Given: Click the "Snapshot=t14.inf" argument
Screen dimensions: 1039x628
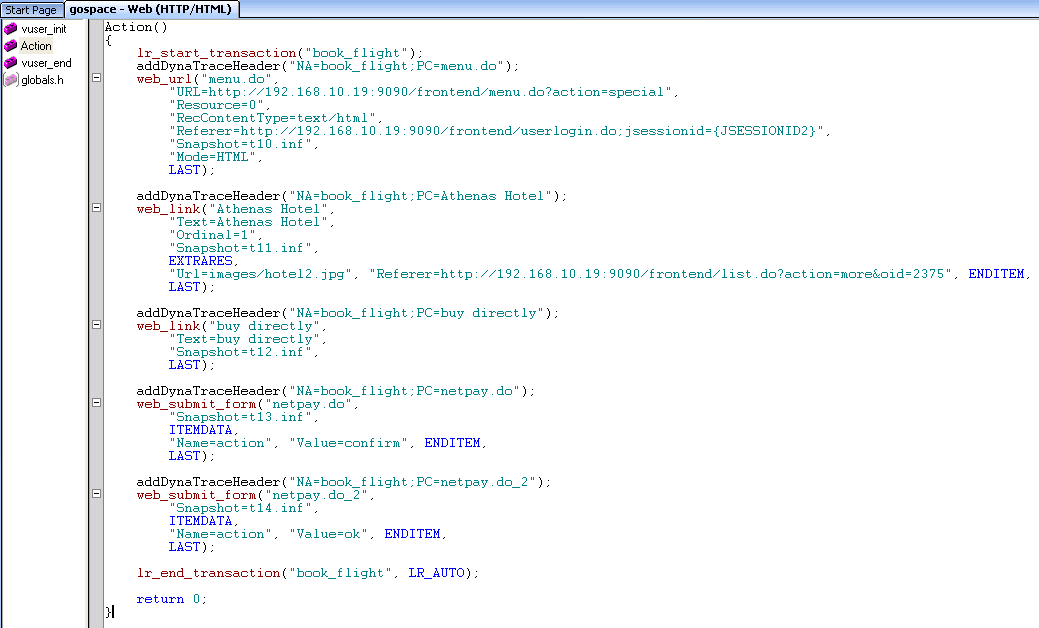Looking at the screenshot, I should pos(240,508).
